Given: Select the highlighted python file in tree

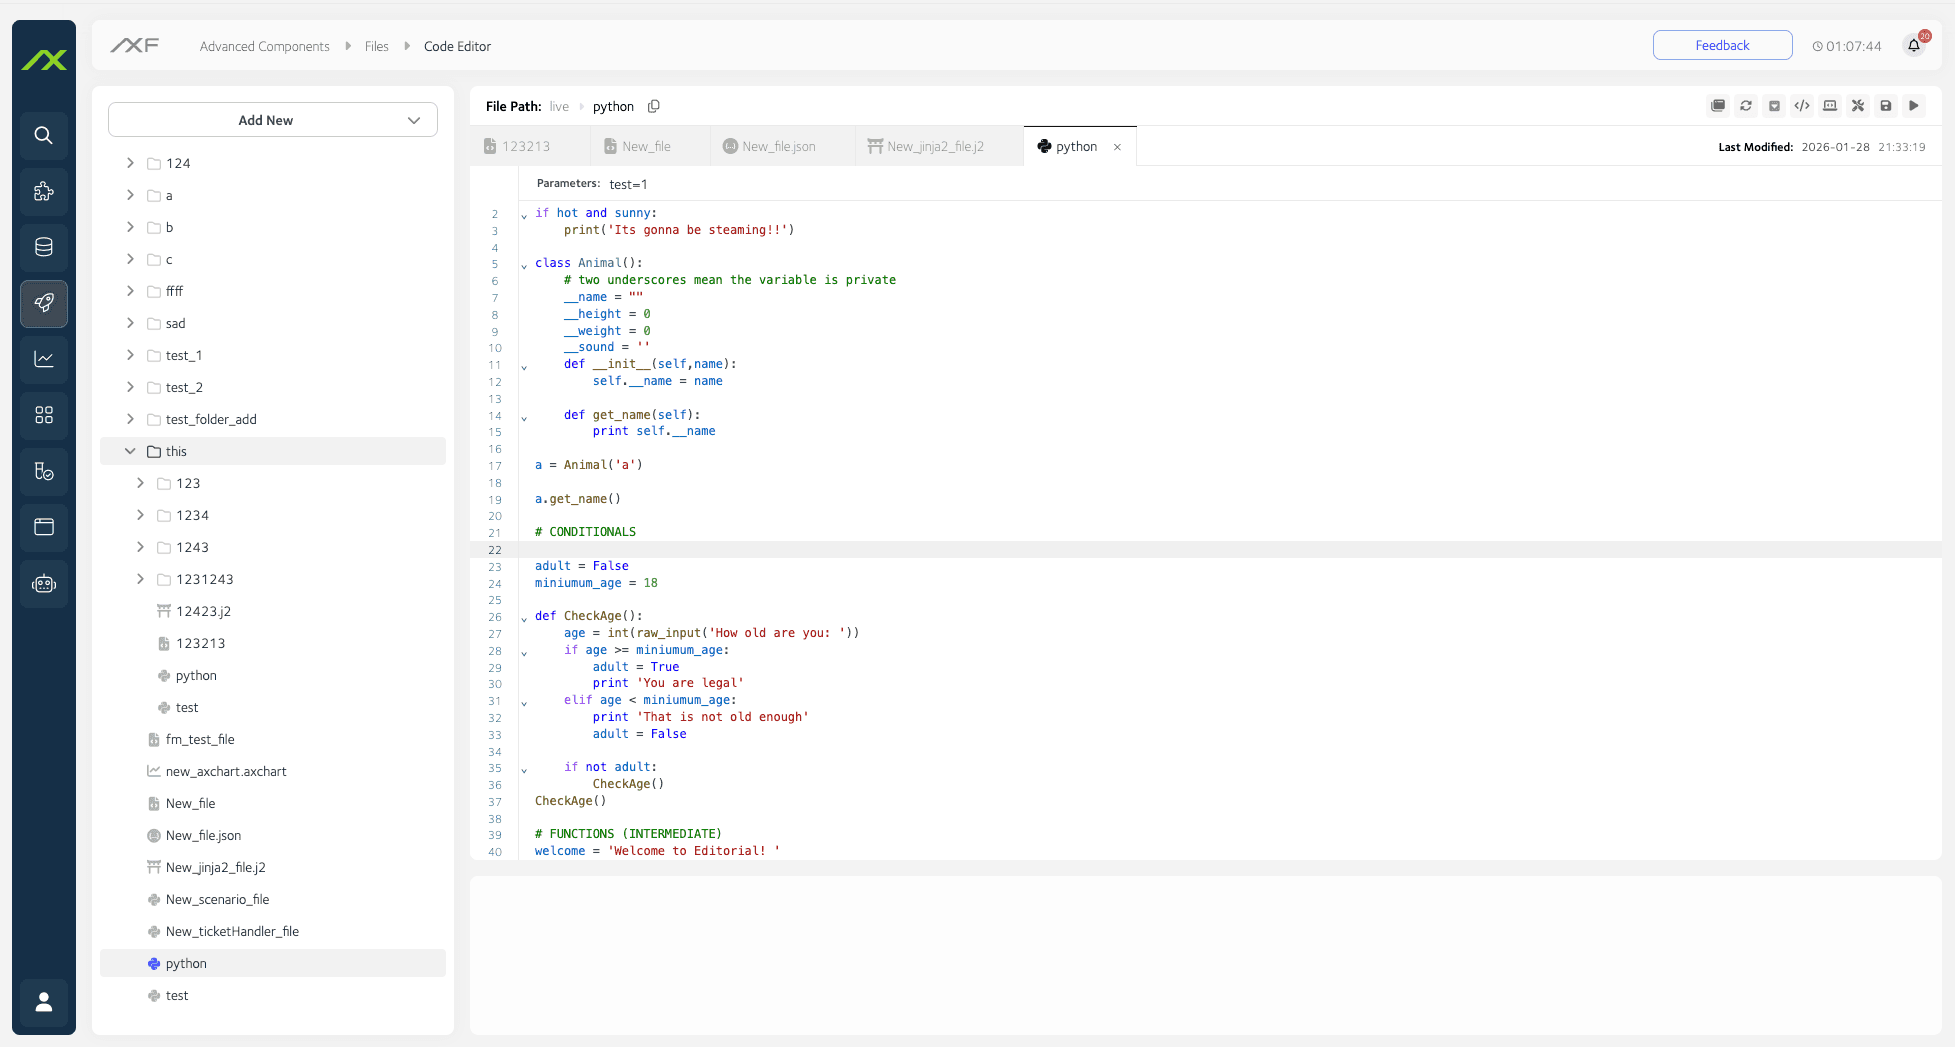Looking at the screenshot, I should click(273, 963).
